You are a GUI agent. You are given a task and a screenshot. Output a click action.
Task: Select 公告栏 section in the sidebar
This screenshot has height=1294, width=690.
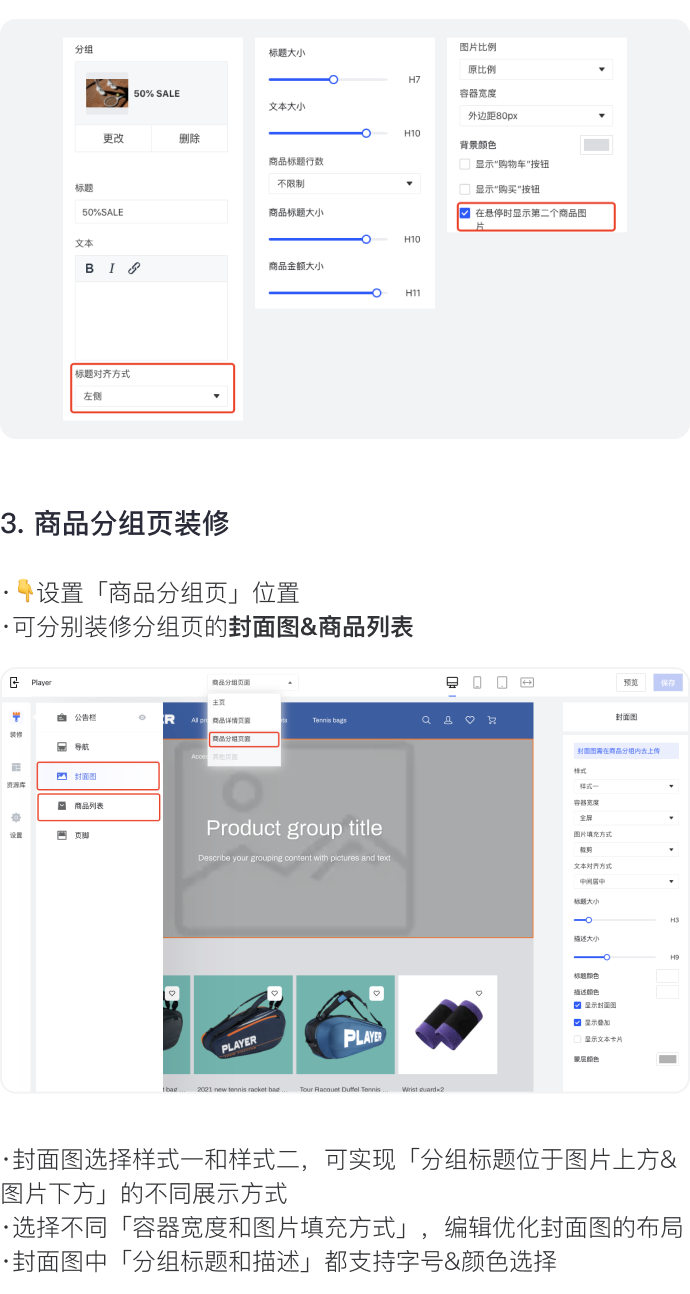pyautogui.click(x=98, y=717)
